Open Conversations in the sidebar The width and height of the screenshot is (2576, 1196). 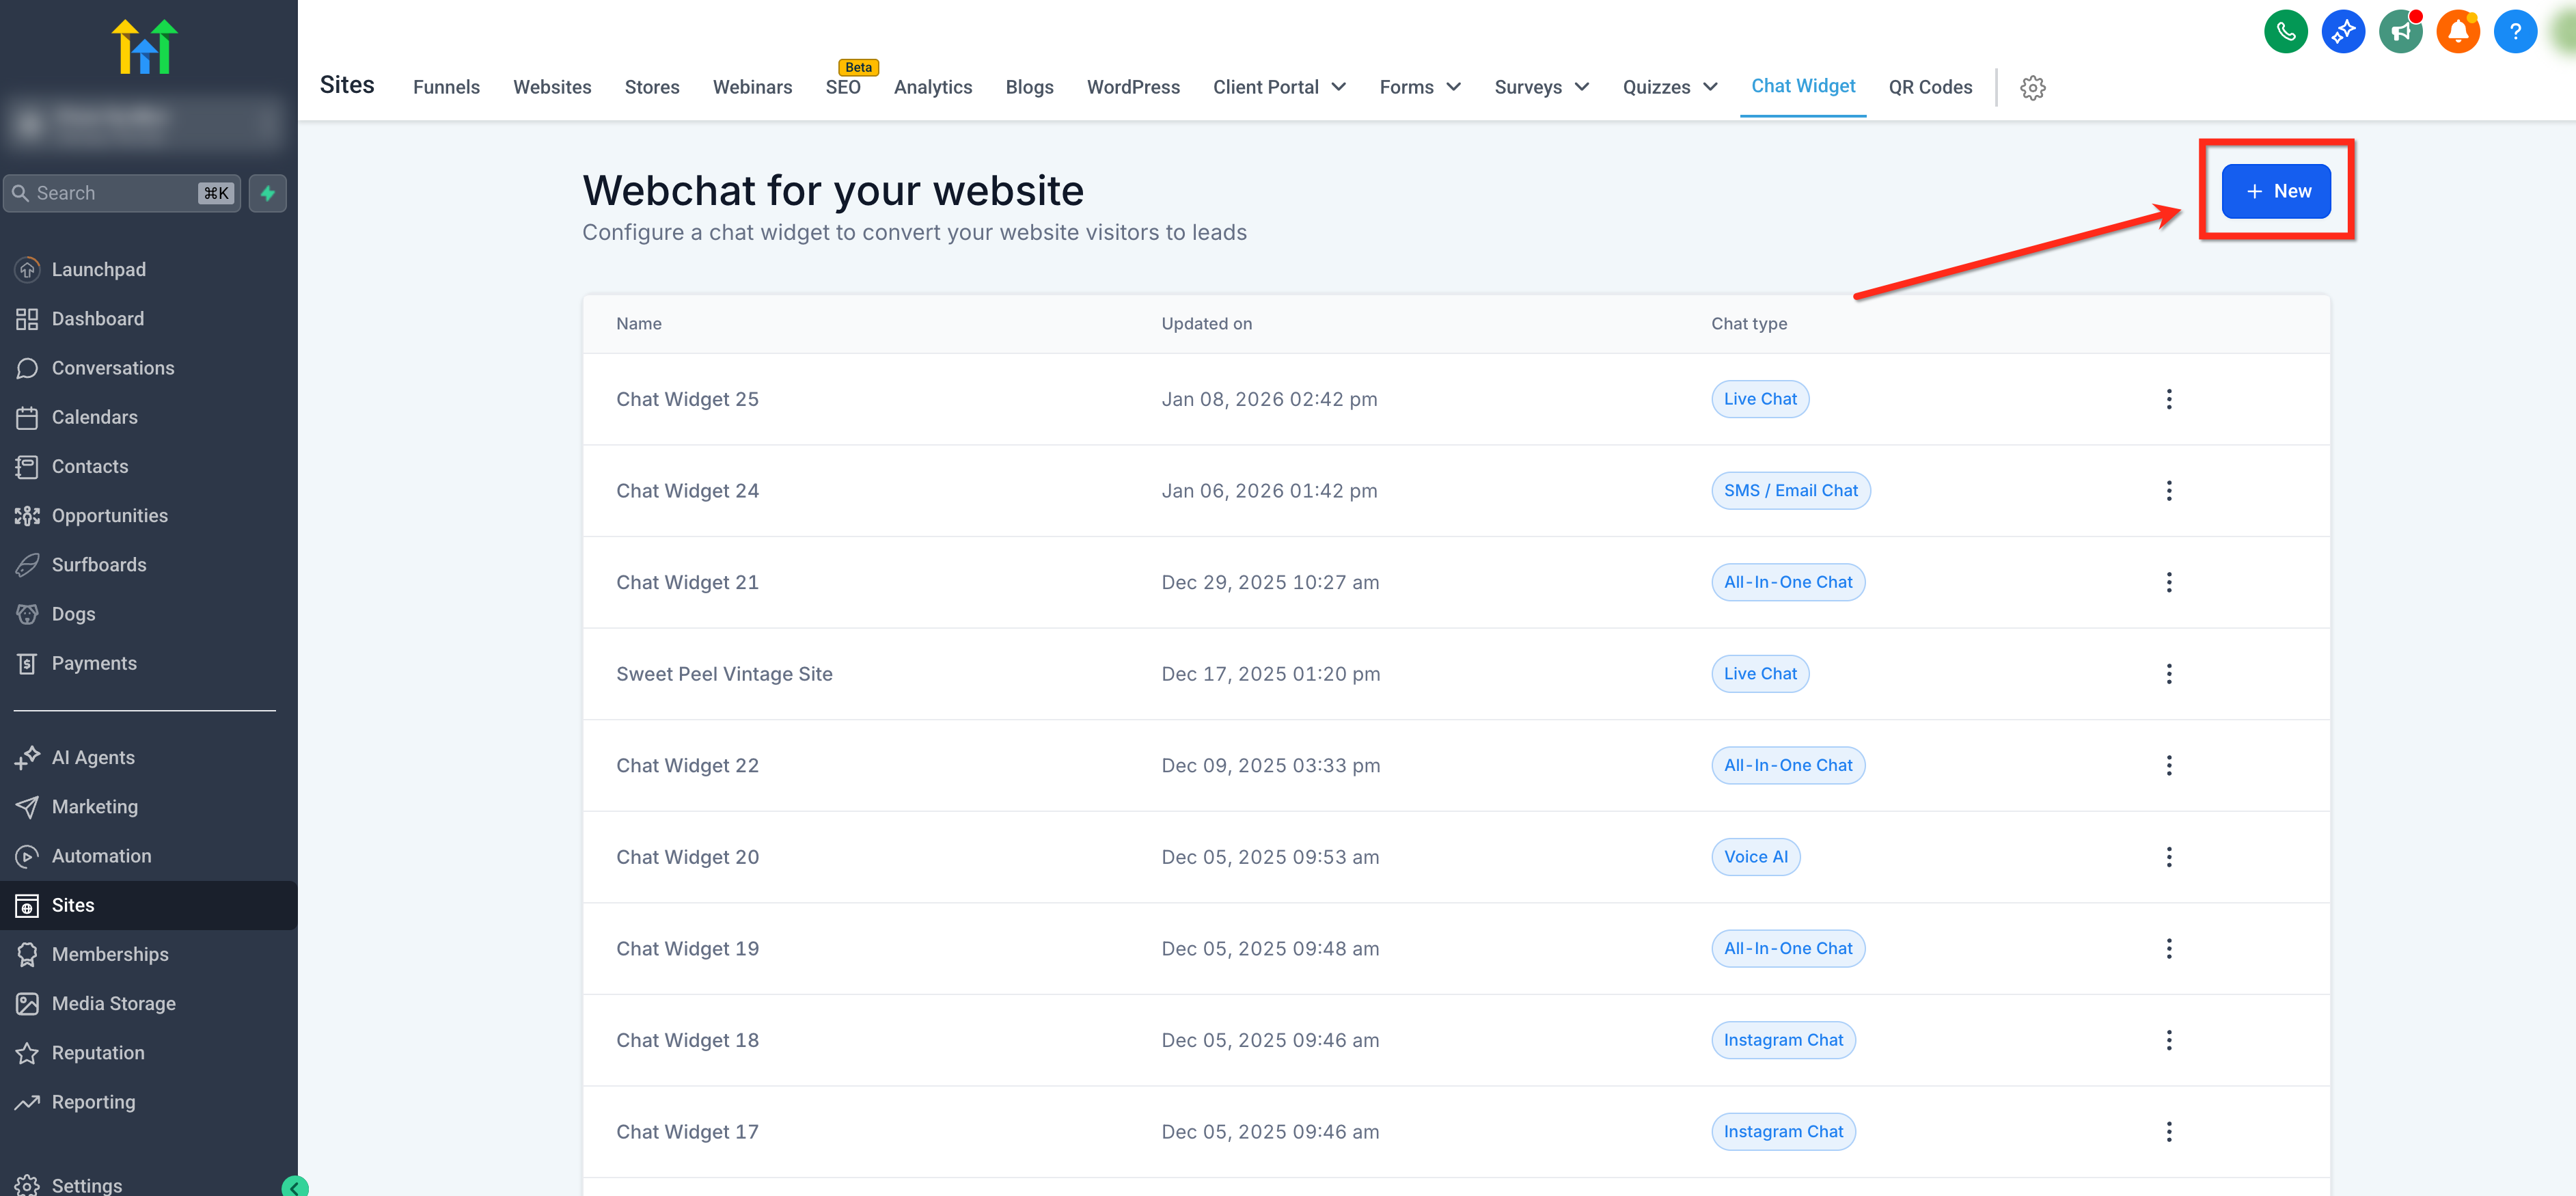pyautogui.click(x=112, y=368)
